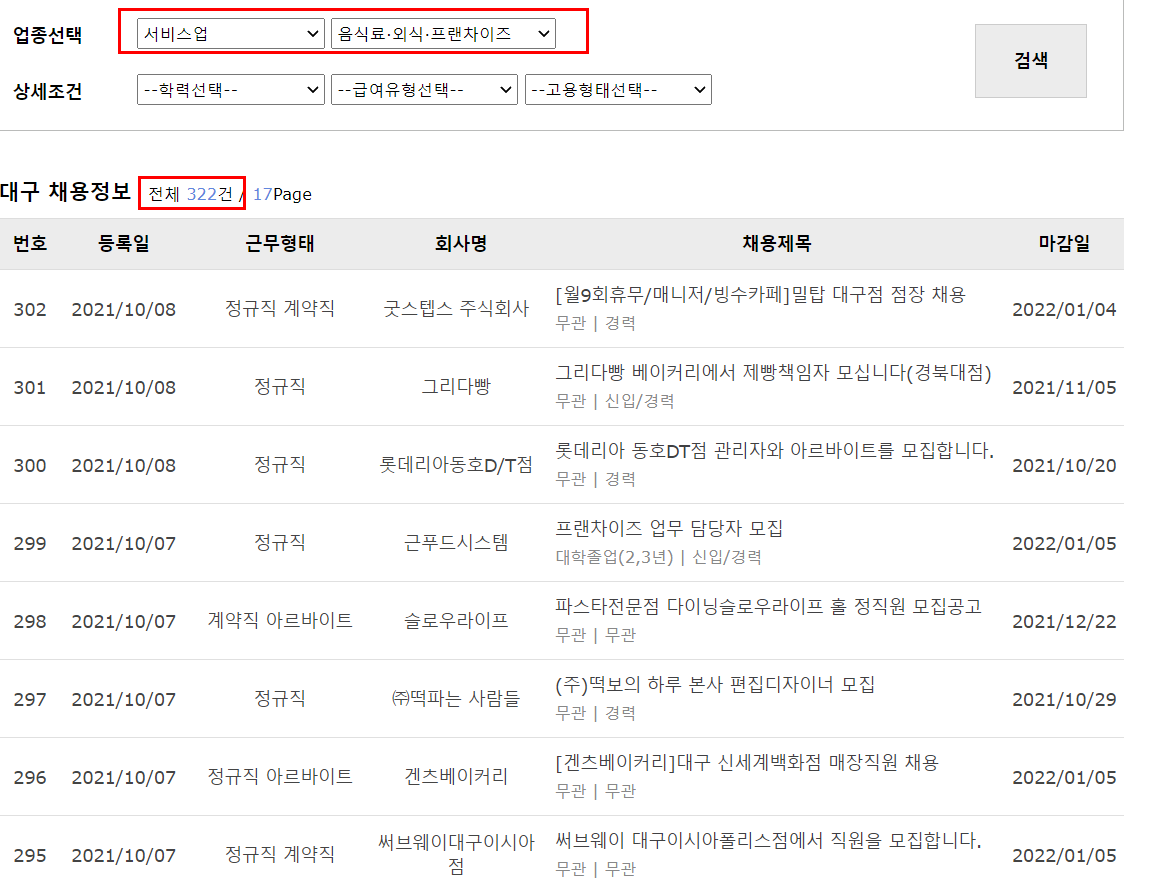Open (주)떡보의 하루 편집디자이너 posting
This screenshot has height=883, width=1153.
point(715,684)
